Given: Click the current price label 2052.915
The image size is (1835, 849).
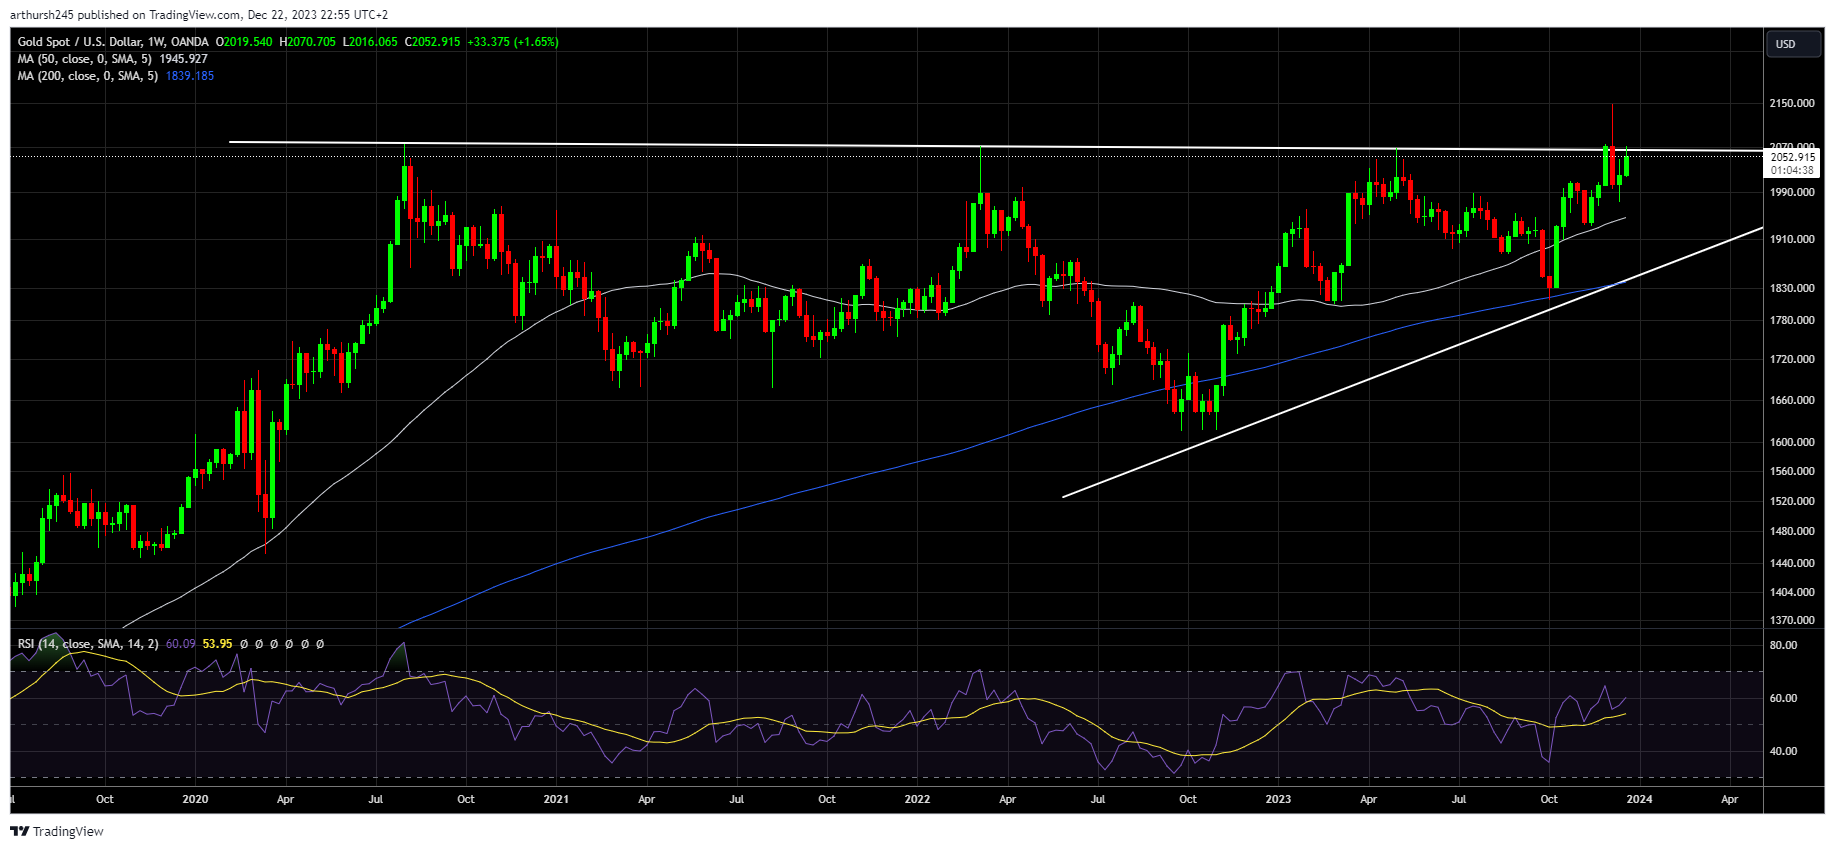Looking at the screenshot, I should coord(1792,157).
